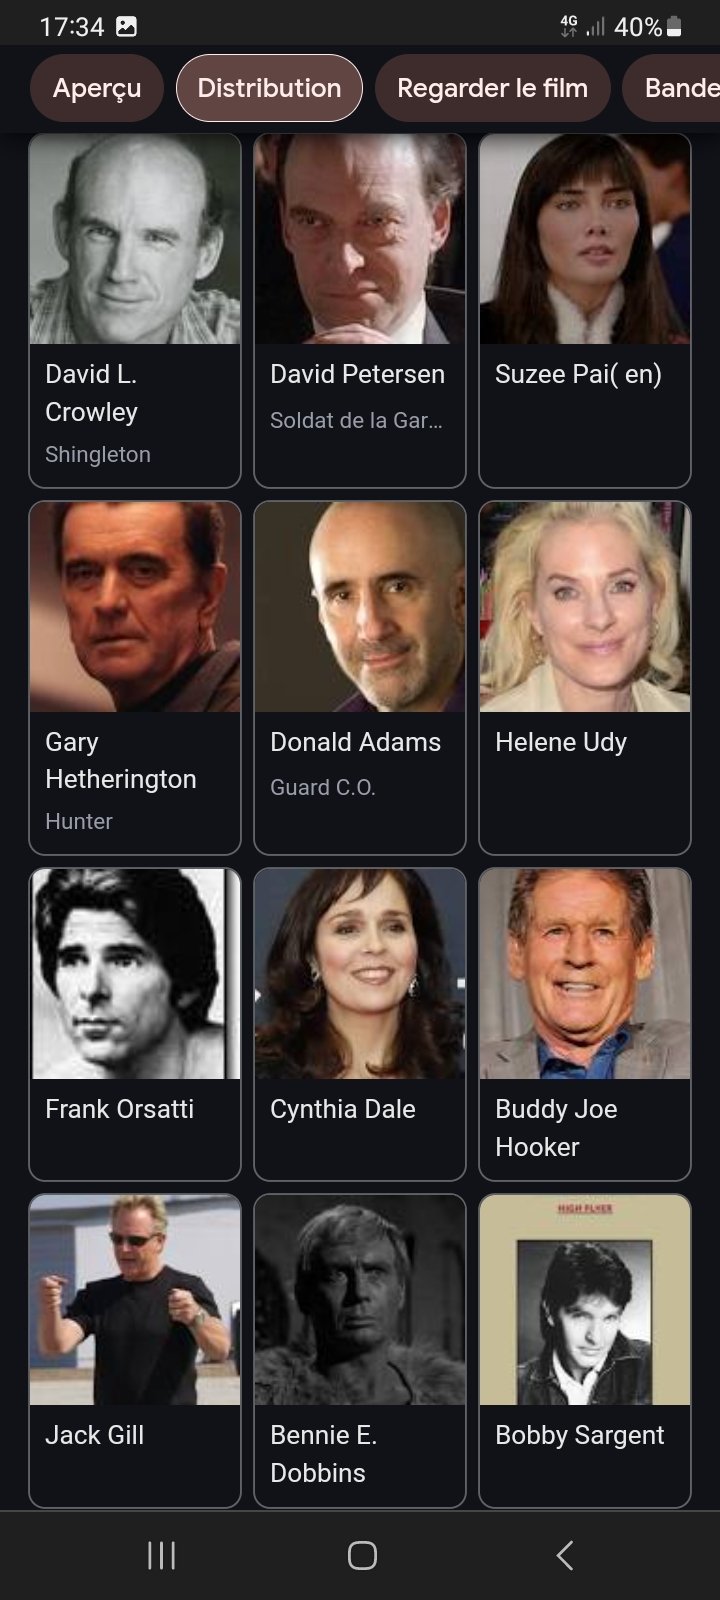Open Donald Adams Guard C.O. card

(360, 678)
